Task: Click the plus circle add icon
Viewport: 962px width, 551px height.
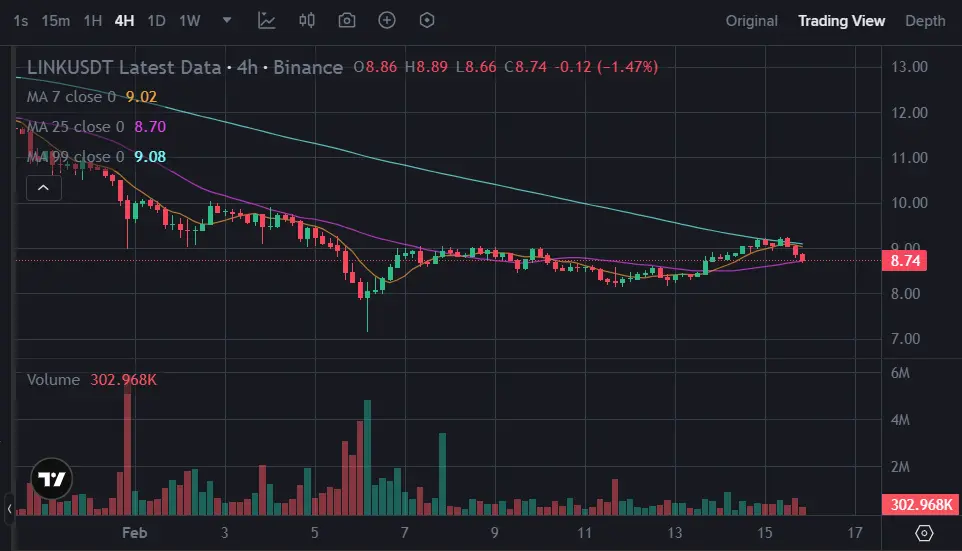Action: [x=387, y=20]
